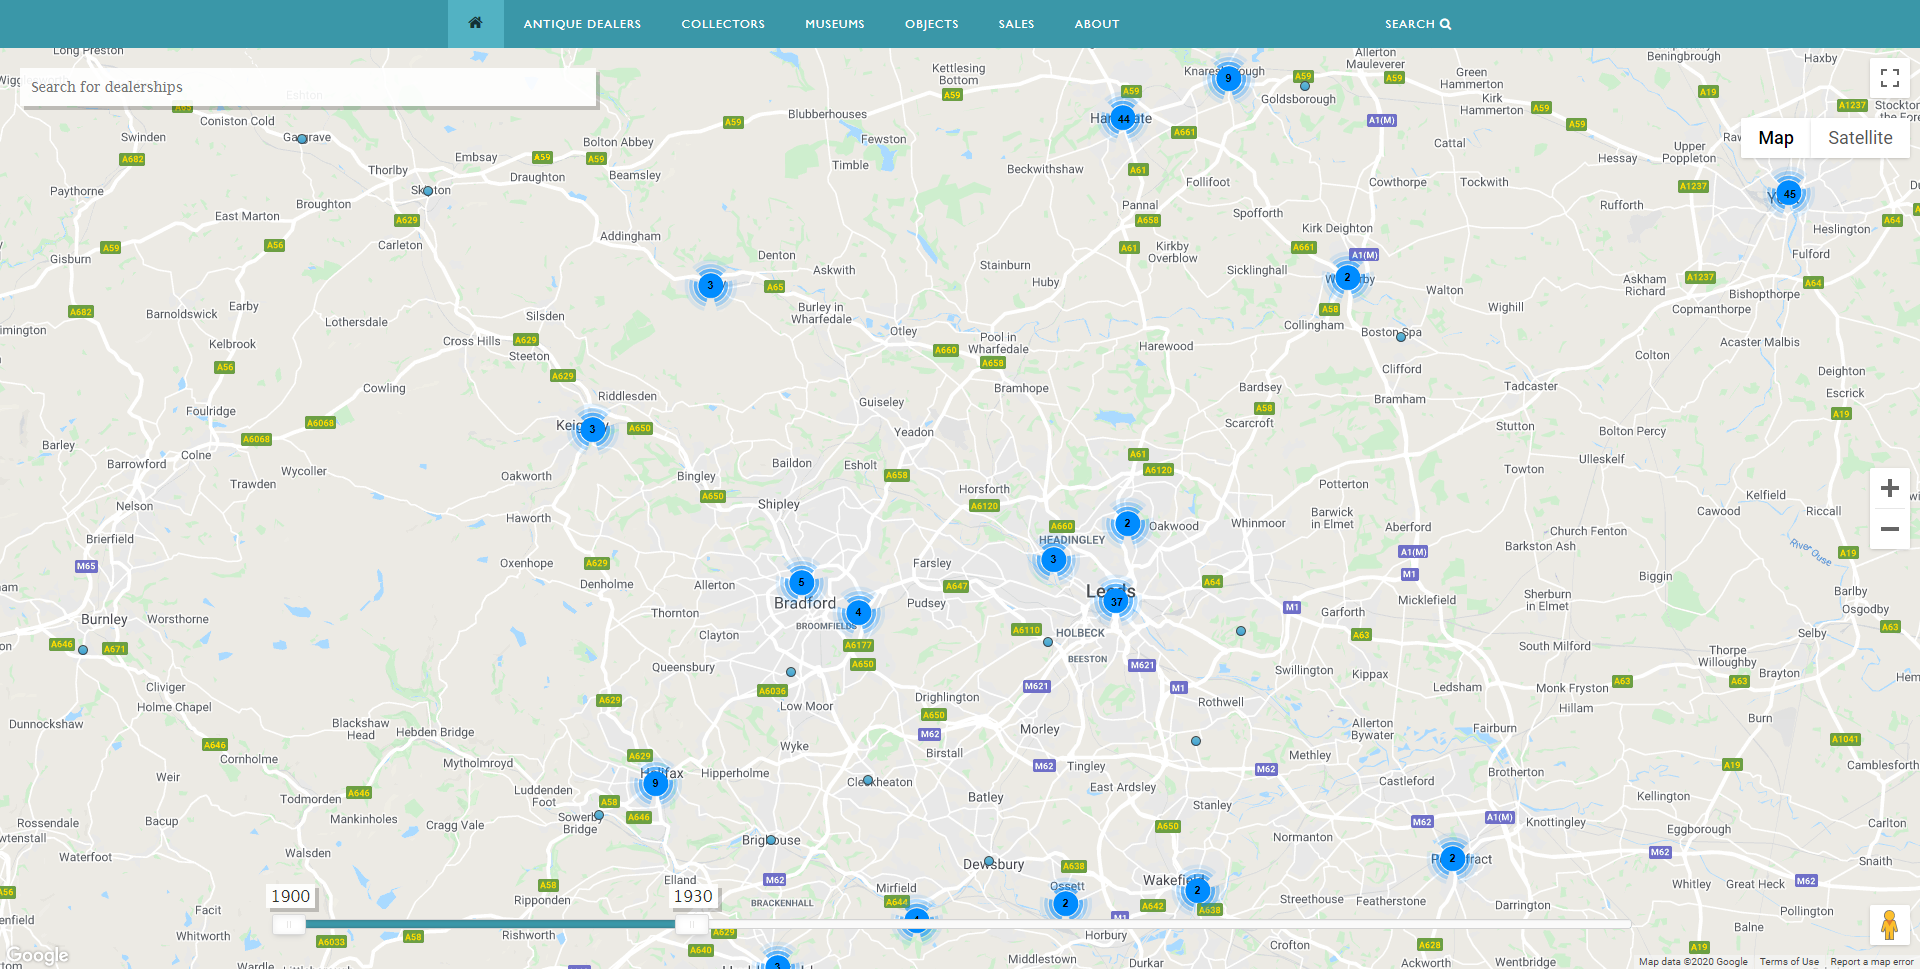Viewport: 1920px width, 969px height.
Task: Open Search in the navigation bar
Action: 1417,24
